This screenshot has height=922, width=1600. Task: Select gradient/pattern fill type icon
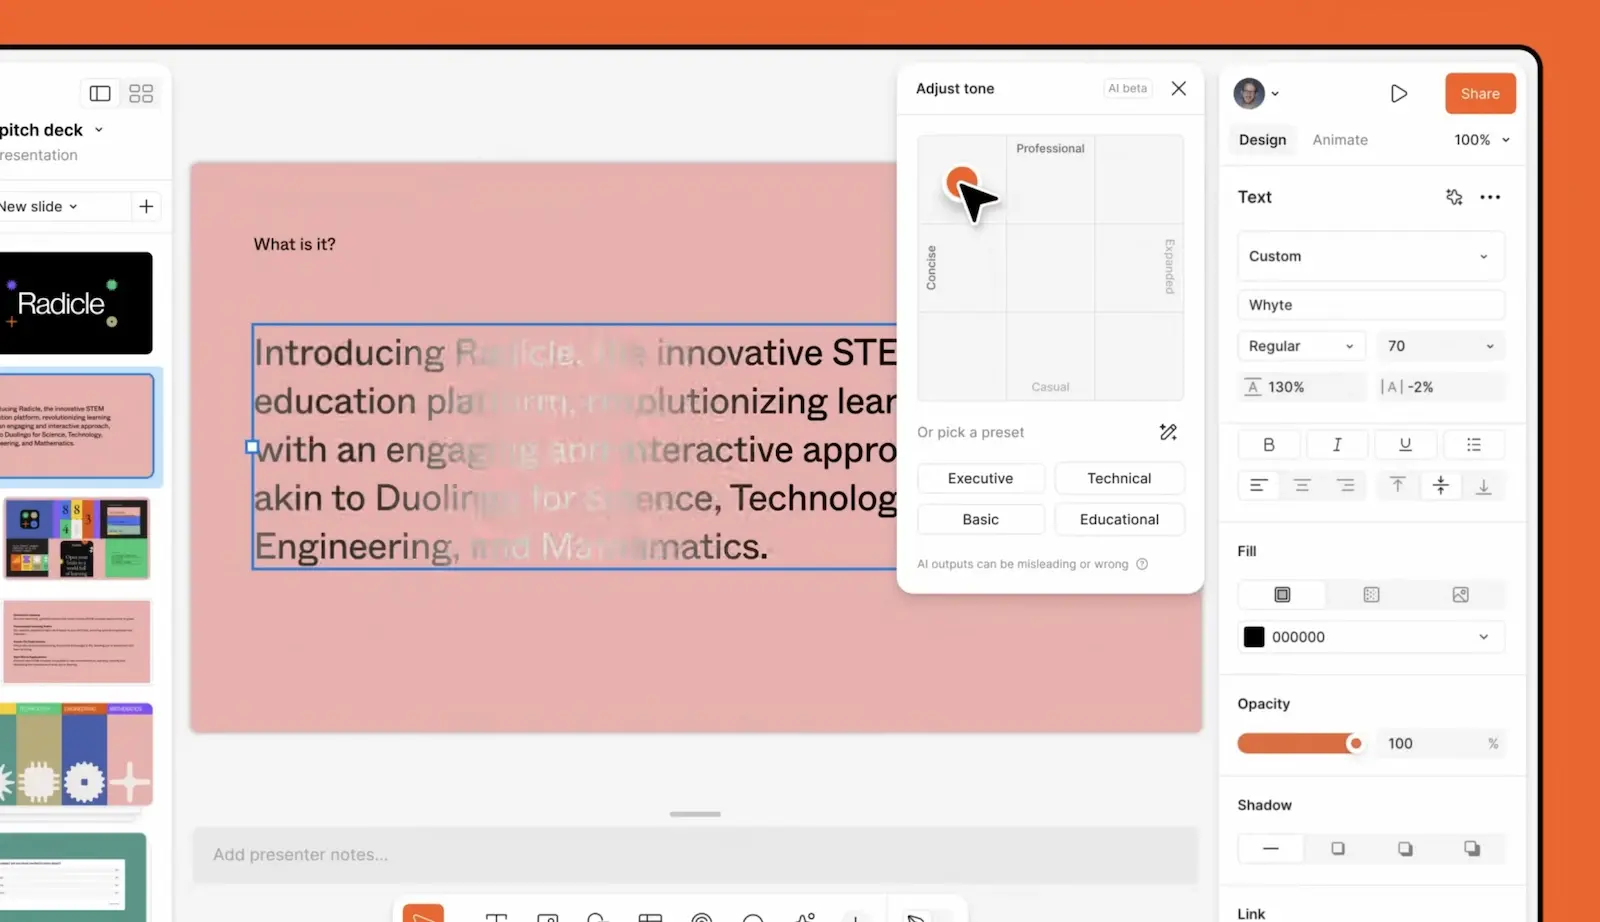point(1371,594)
